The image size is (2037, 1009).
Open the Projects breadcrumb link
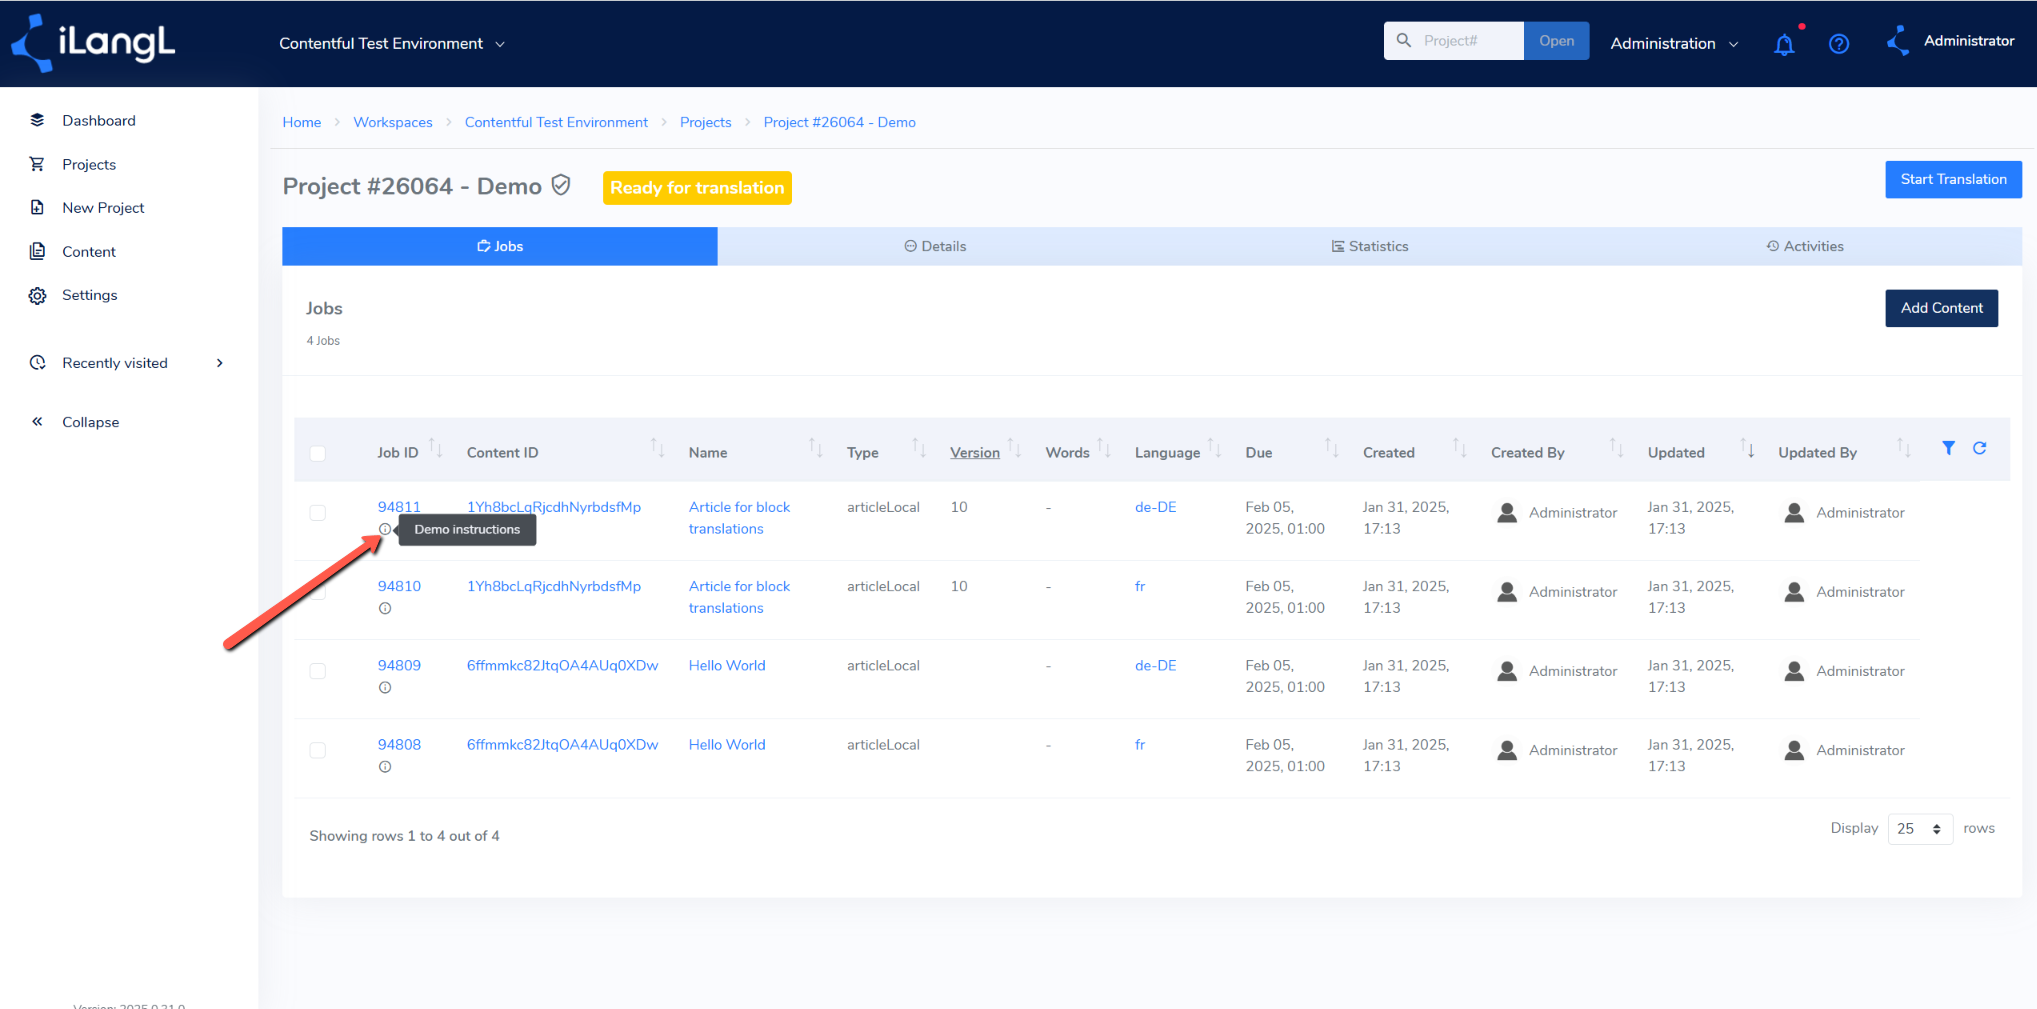705,122
